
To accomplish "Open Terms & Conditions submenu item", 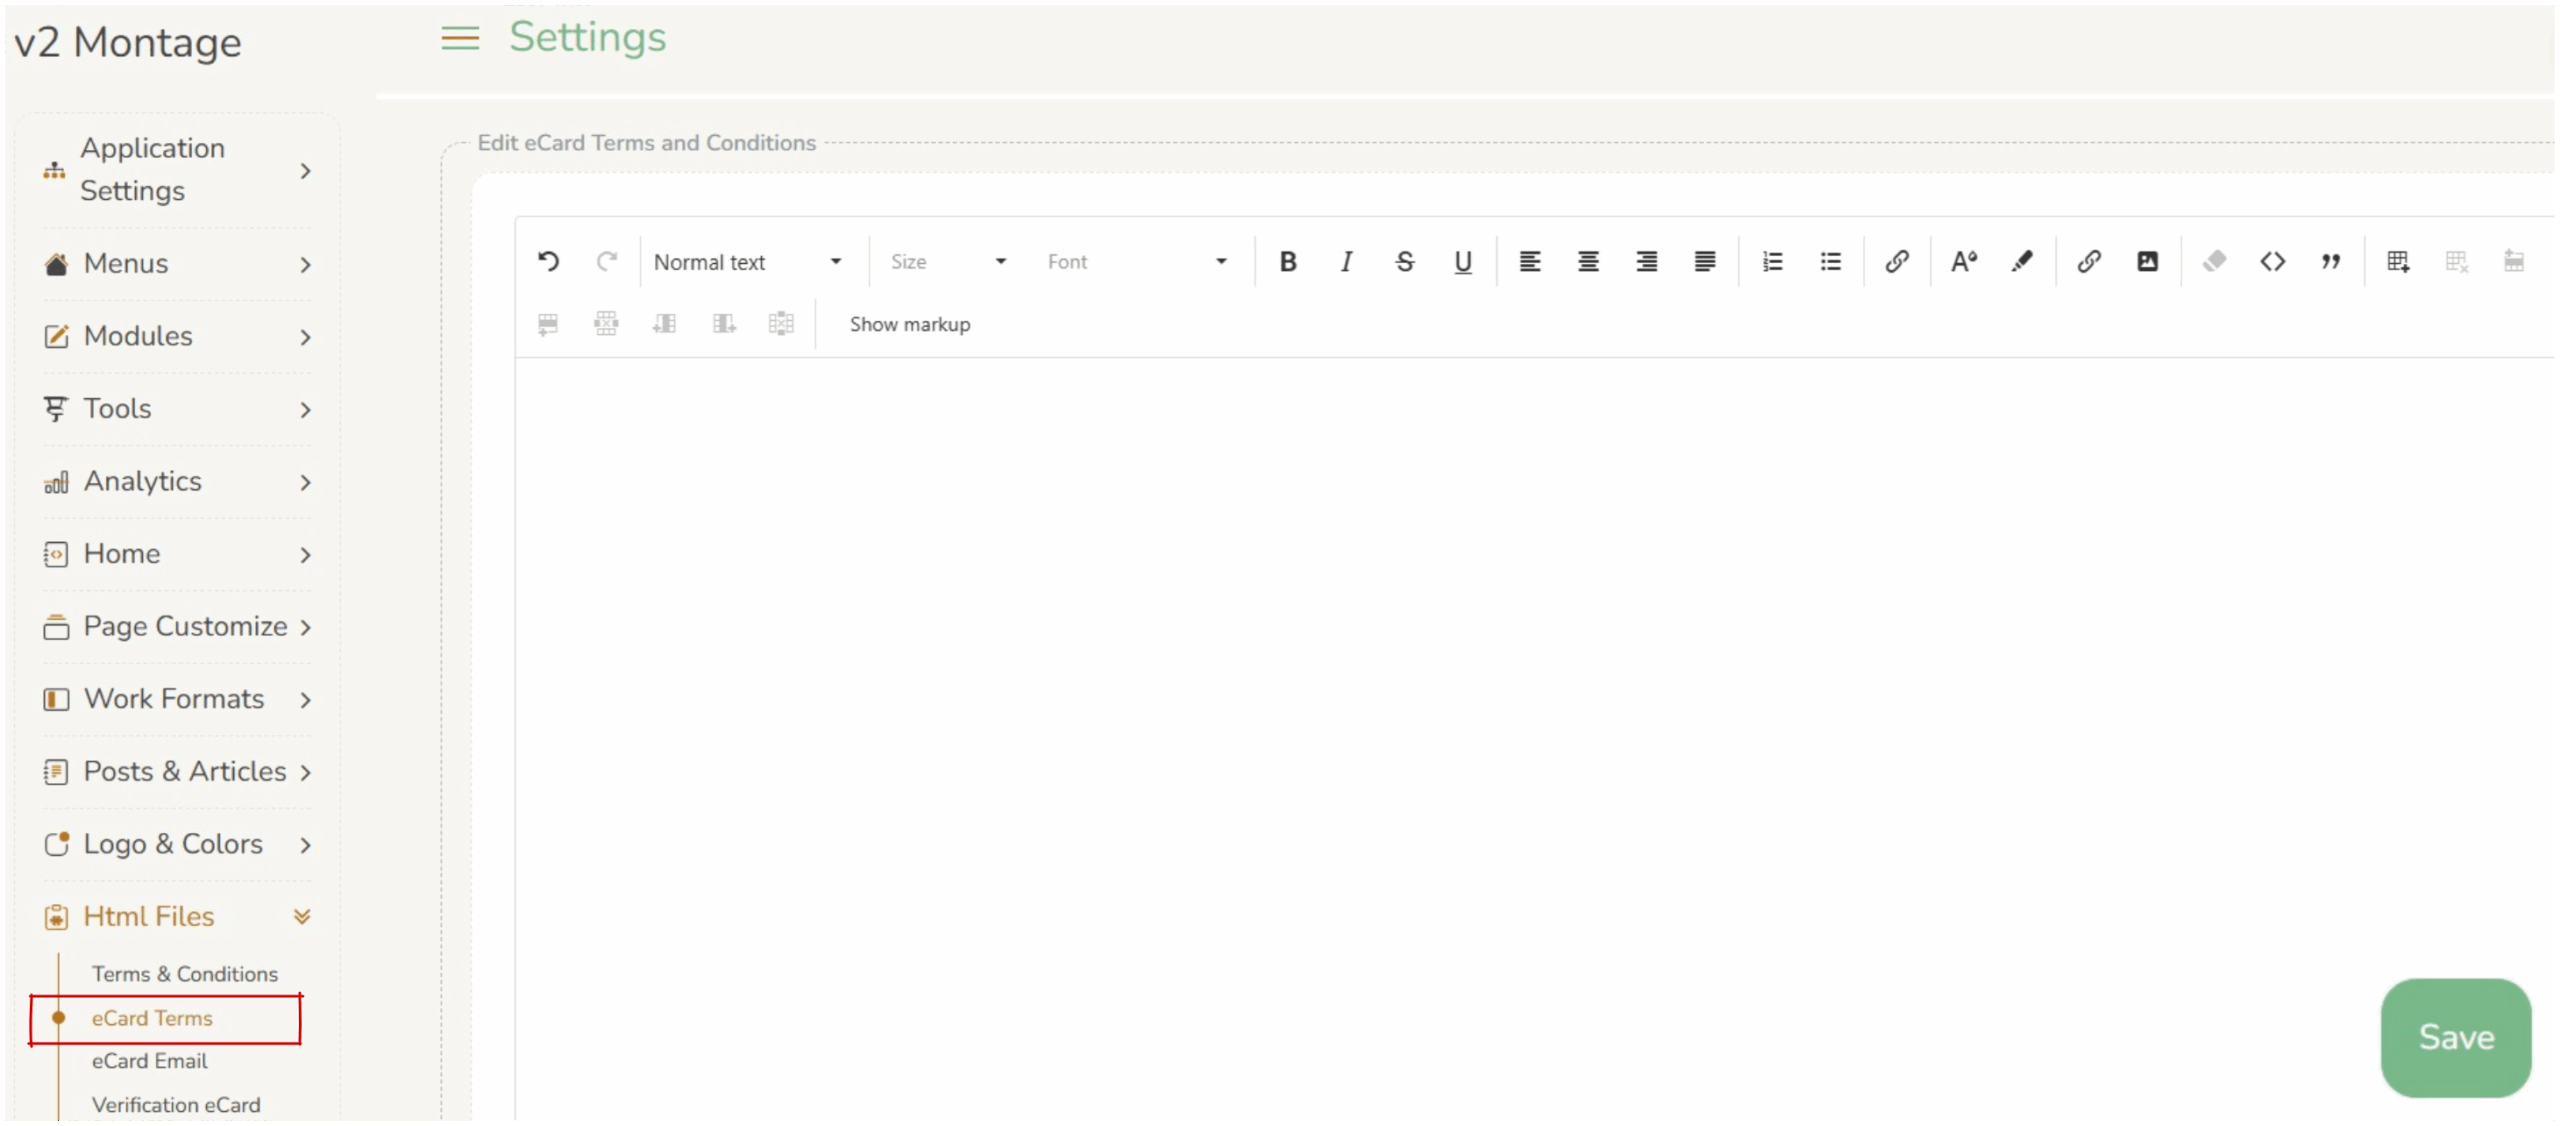I will tap(185, 974).
